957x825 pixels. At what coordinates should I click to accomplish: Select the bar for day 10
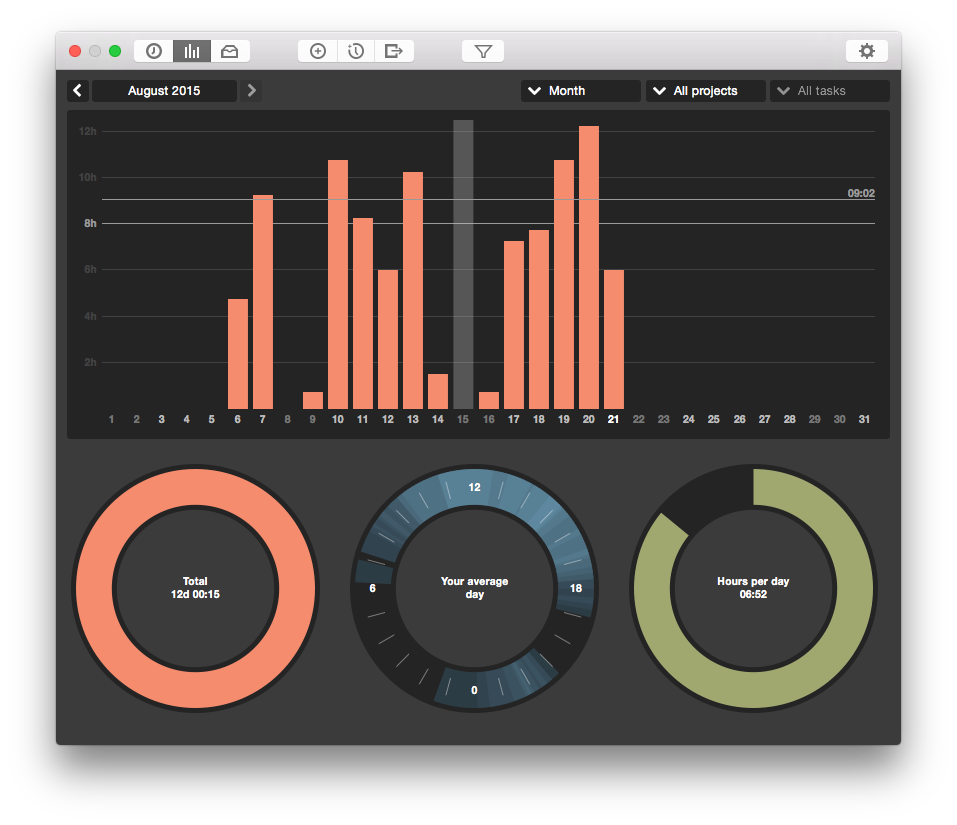point(338,284)
